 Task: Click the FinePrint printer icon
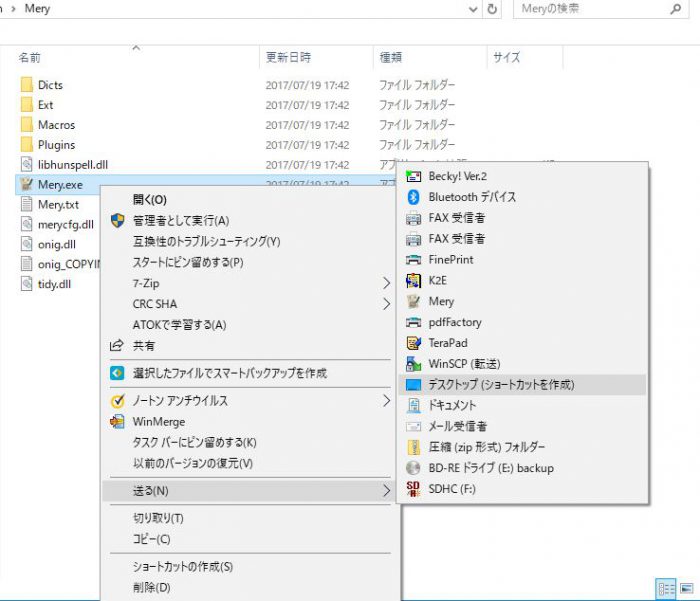(413, 259)
